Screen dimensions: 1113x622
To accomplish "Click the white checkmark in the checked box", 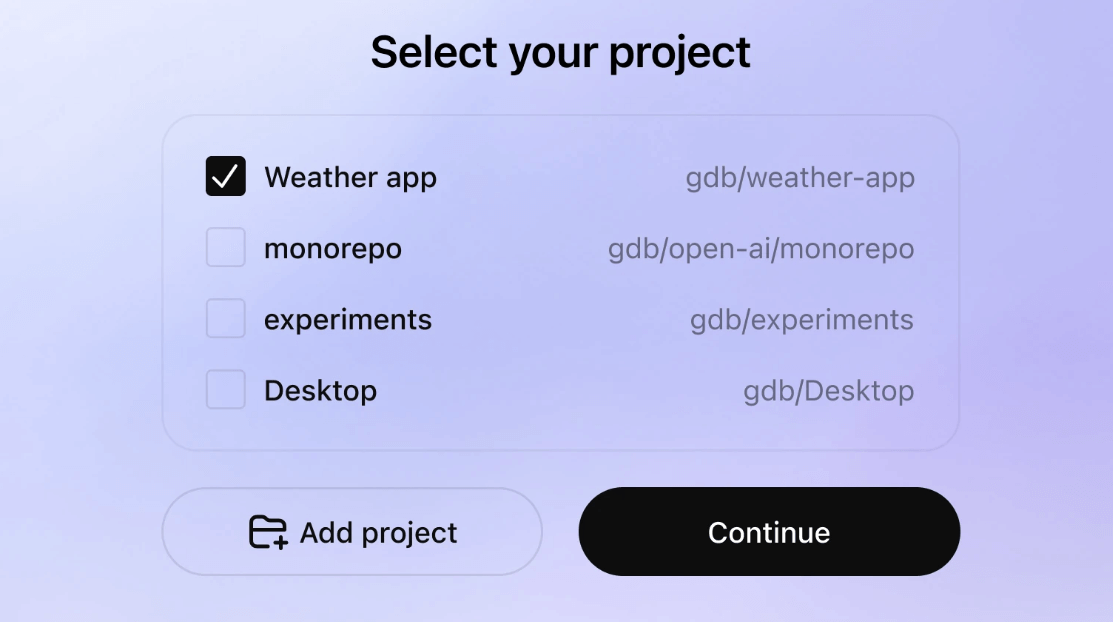I will pos(226,177).
